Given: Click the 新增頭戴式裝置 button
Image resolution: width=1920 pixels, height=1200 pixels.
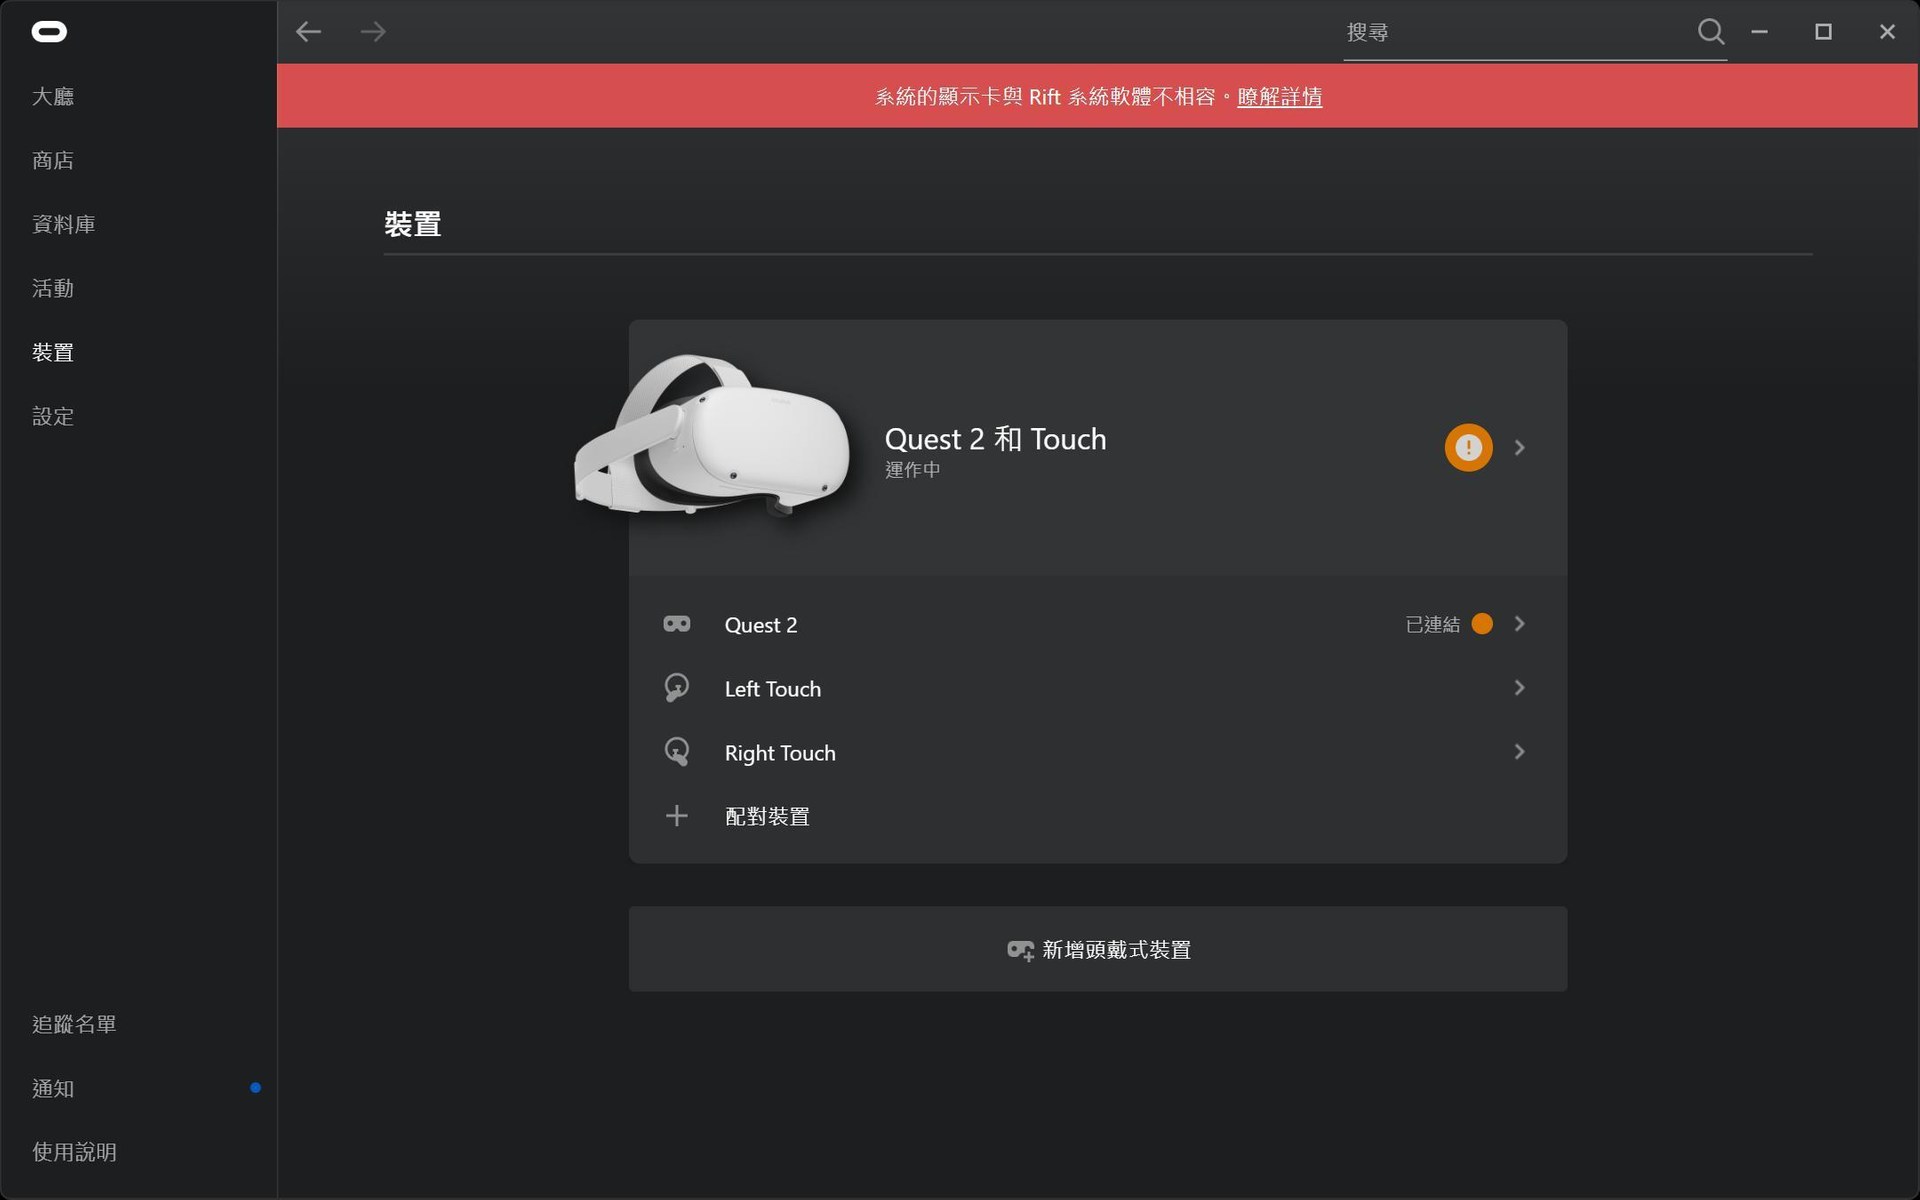Looking at the screenshot, I should click(x=1097, y=950).
